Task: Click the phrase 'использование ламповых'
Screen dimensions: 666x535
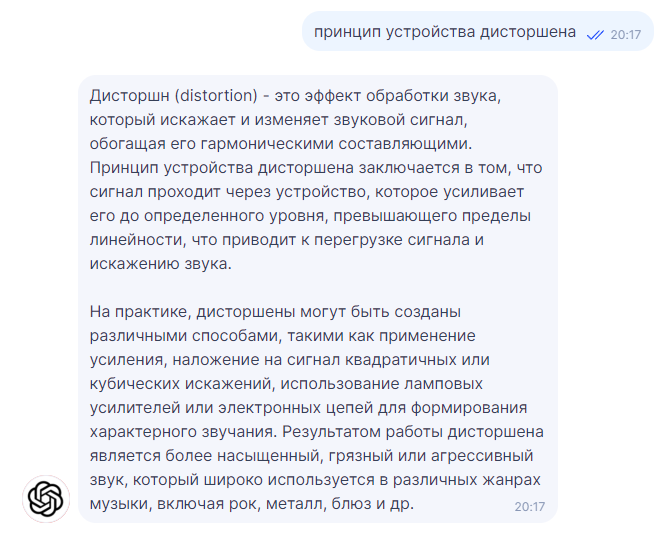Action: pyautogui.click(x=381, y=384)
